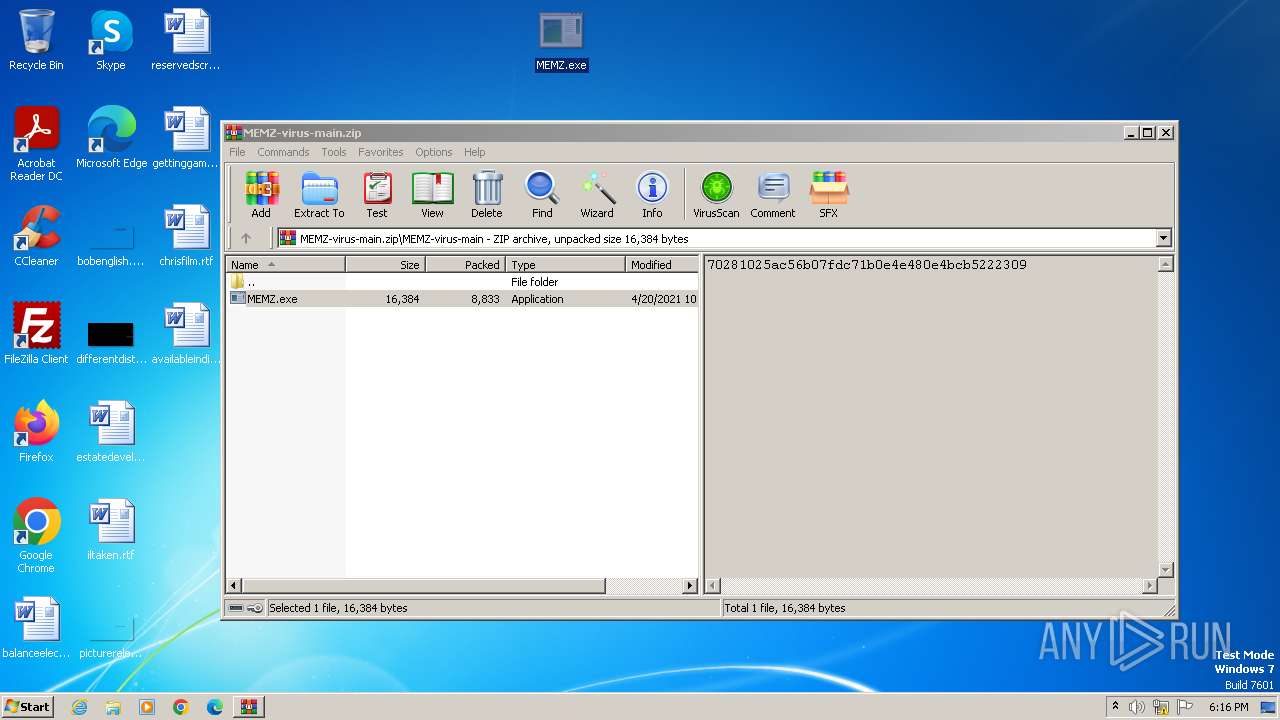
Task: Open the Tools menu
Action: [334, 152]
